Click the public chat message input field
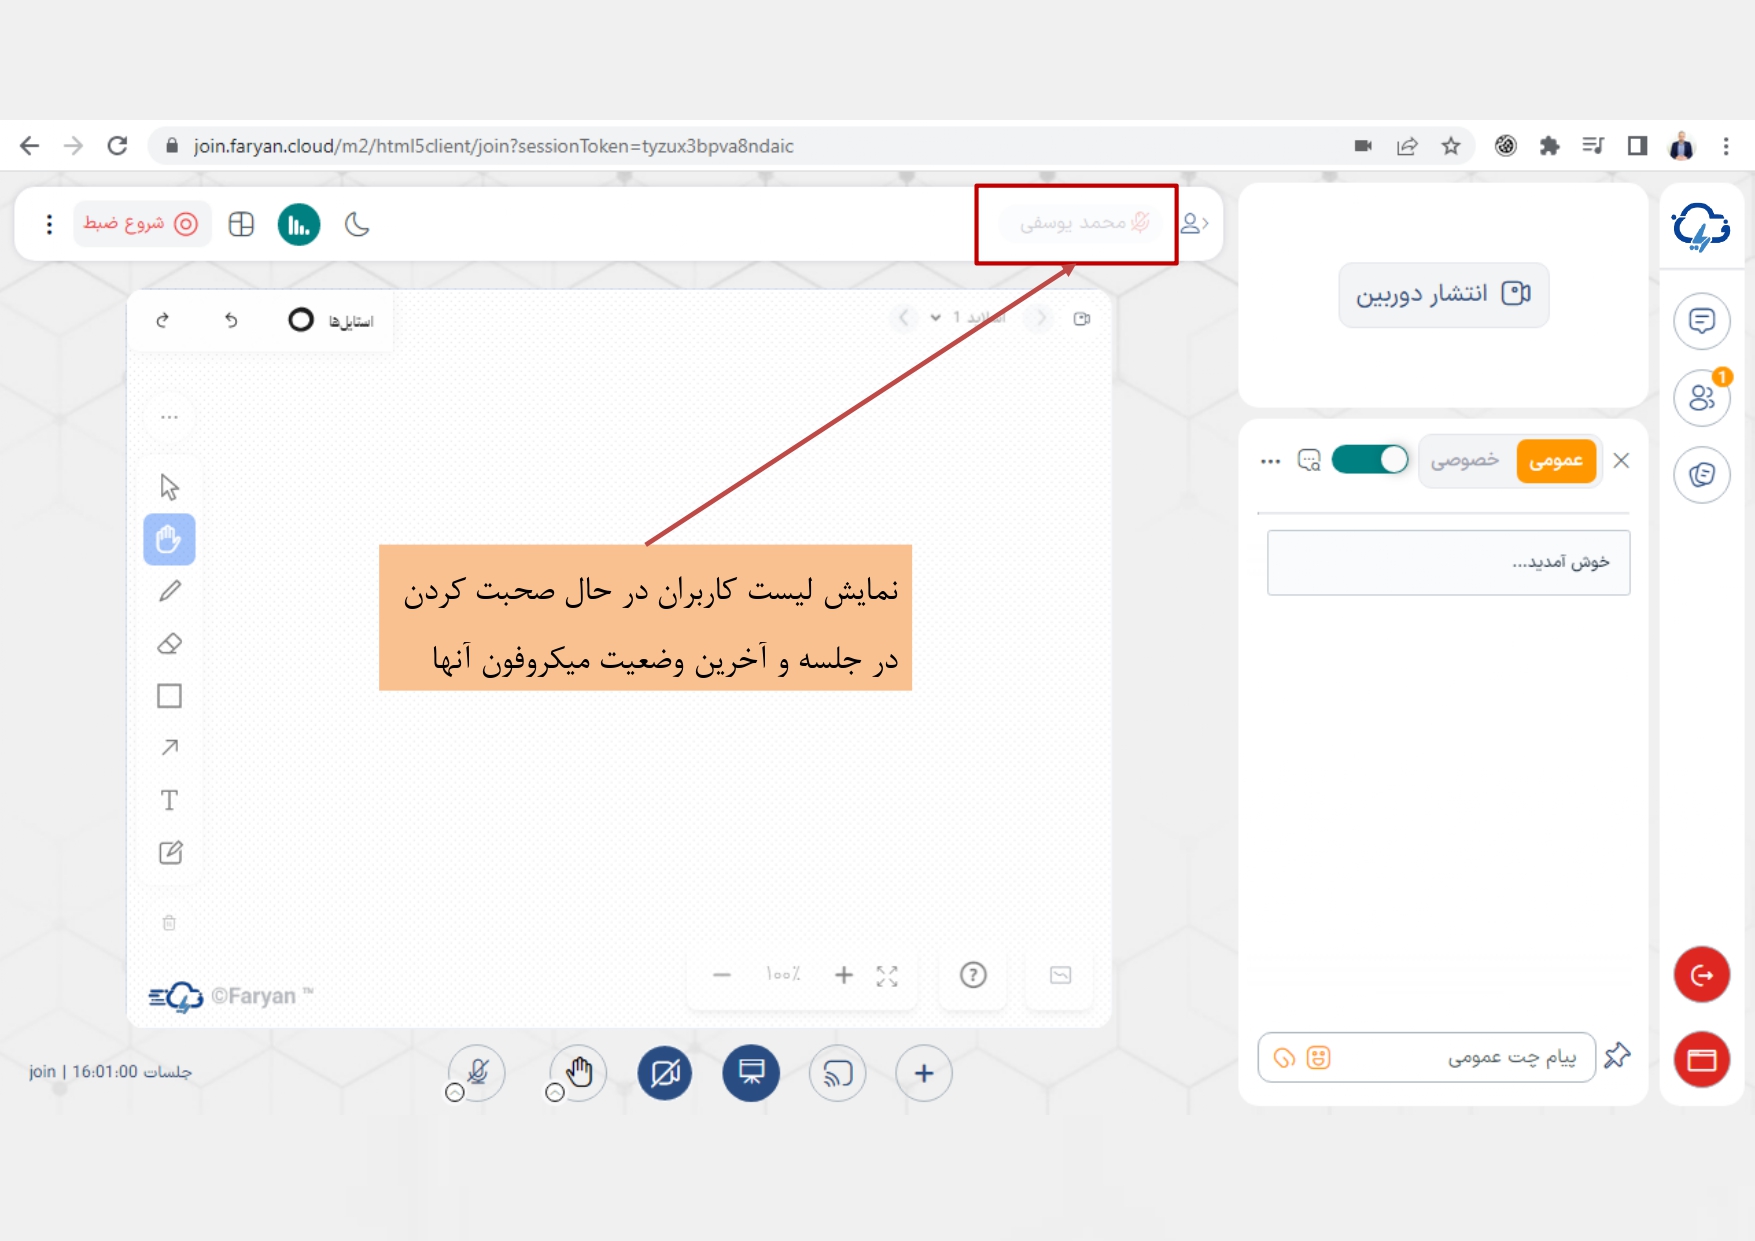Screen dimensions: 1755x1241 1460,1058
